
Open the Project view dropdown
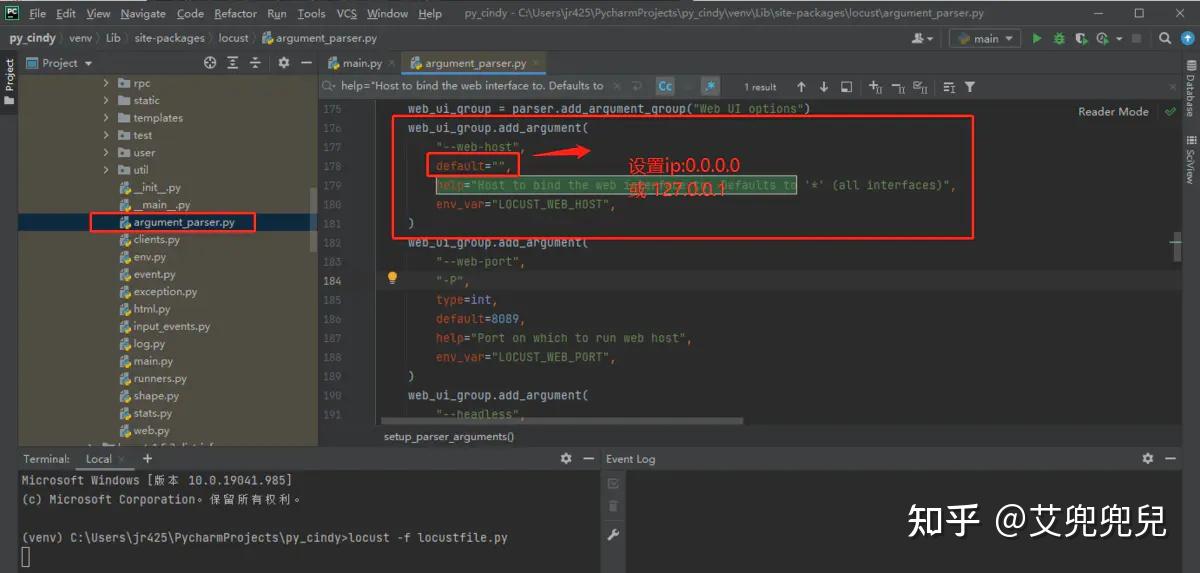(x=59, y=63)
